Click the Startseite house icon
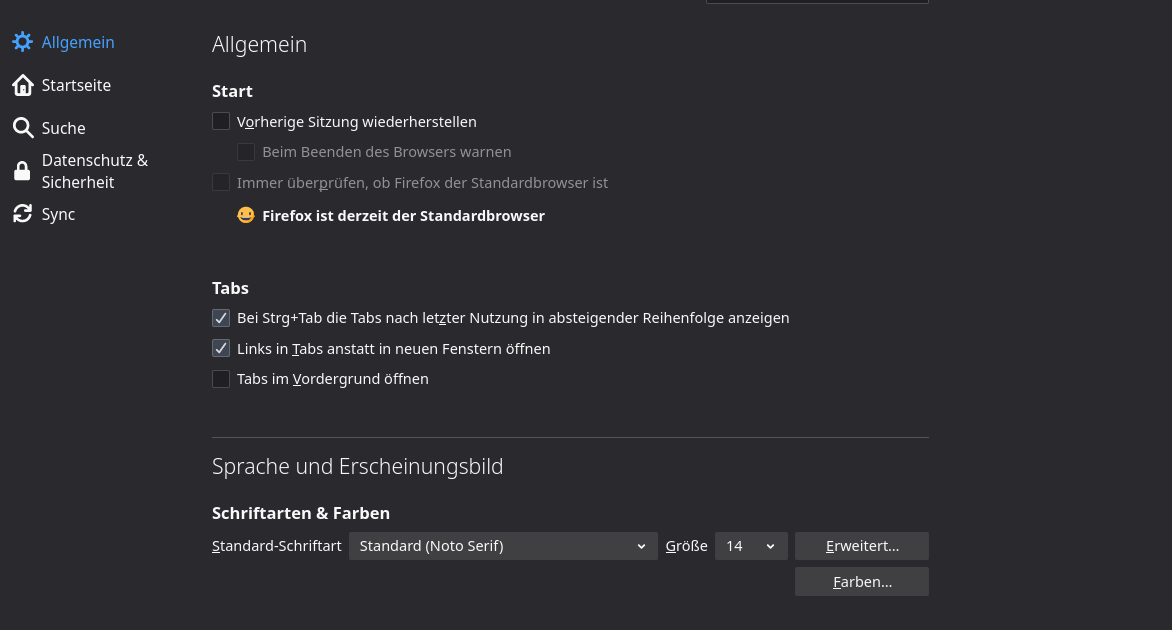Viewport: 1172px width, 630px height. click(22, 85)
